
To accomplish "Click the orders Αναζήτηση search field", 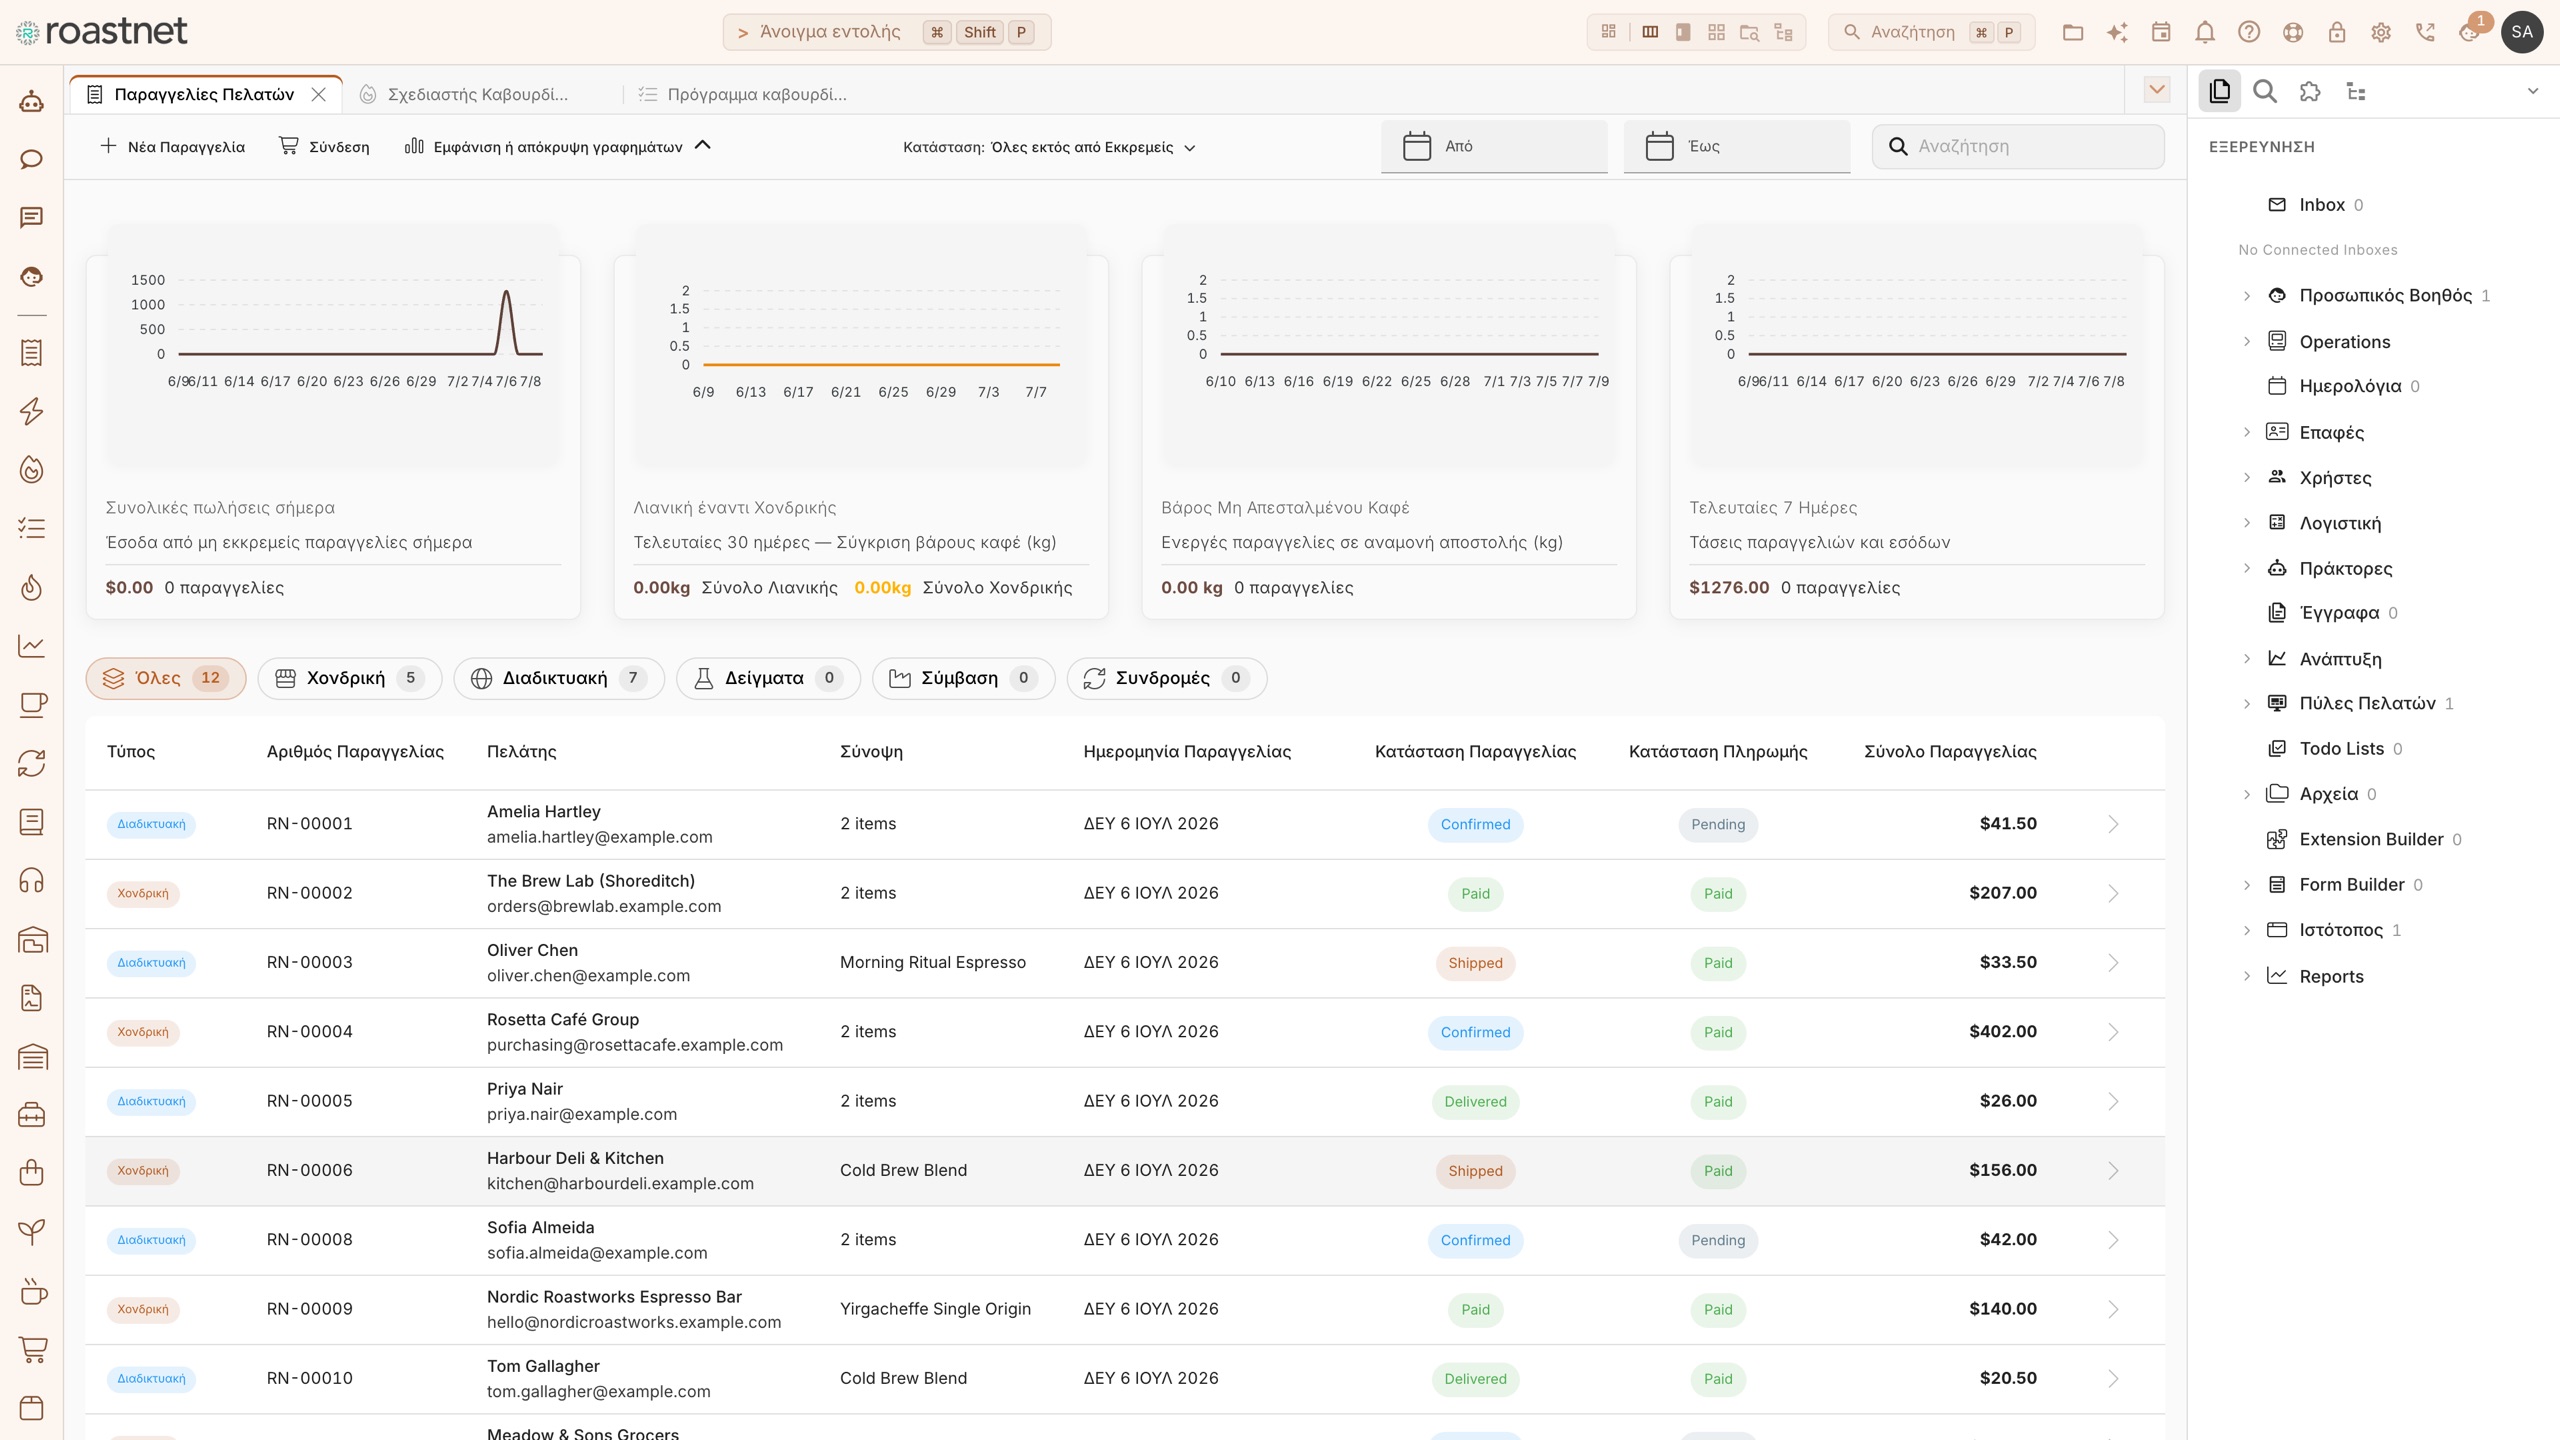I will click(2018, 146).
